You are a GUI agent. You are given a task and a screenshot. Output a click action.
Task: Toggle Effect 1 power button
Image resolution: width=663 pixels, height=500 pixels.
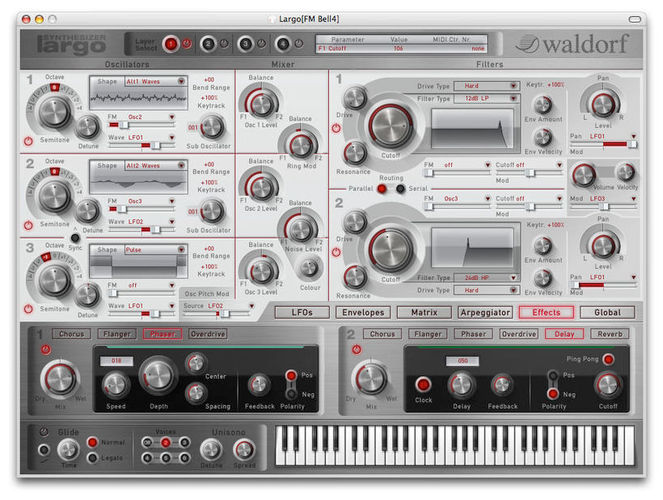[46, 350]
